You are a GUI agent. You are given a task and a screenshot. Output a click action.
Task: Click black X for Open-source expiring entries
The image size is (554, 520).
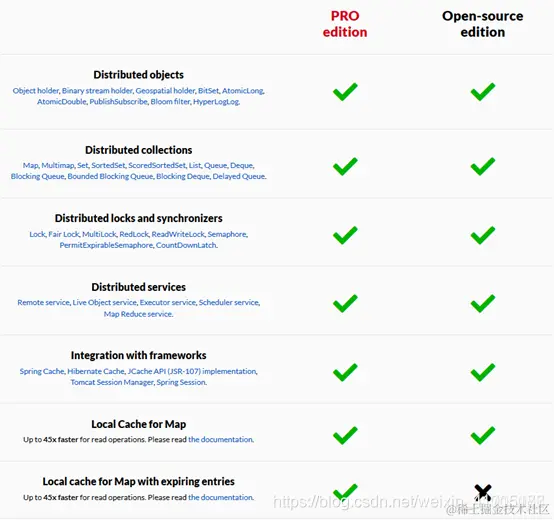pyautogui.click(x=483, y=492)
